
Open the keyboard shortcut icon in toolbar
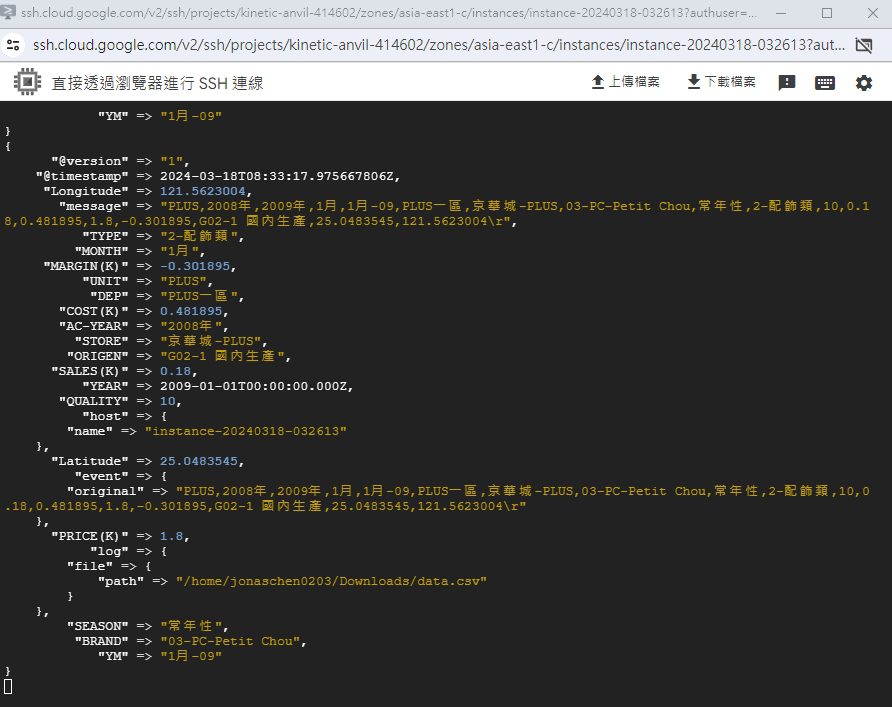825,82
